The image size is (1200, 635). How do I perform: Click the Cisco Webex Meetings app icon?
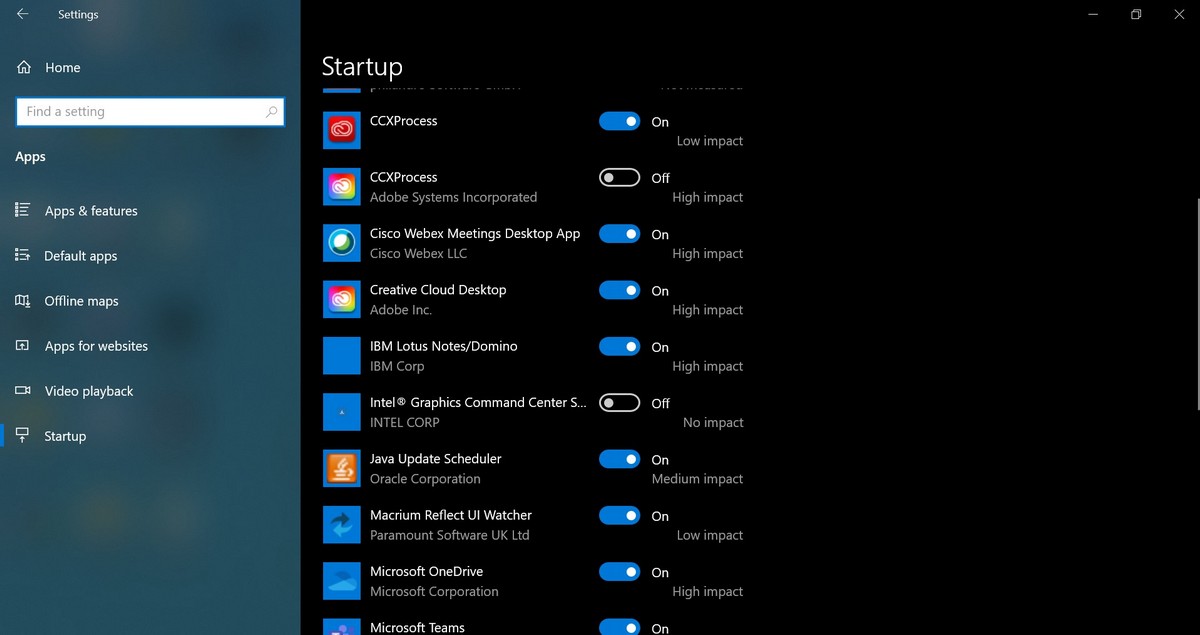click(x=342, y=243)
